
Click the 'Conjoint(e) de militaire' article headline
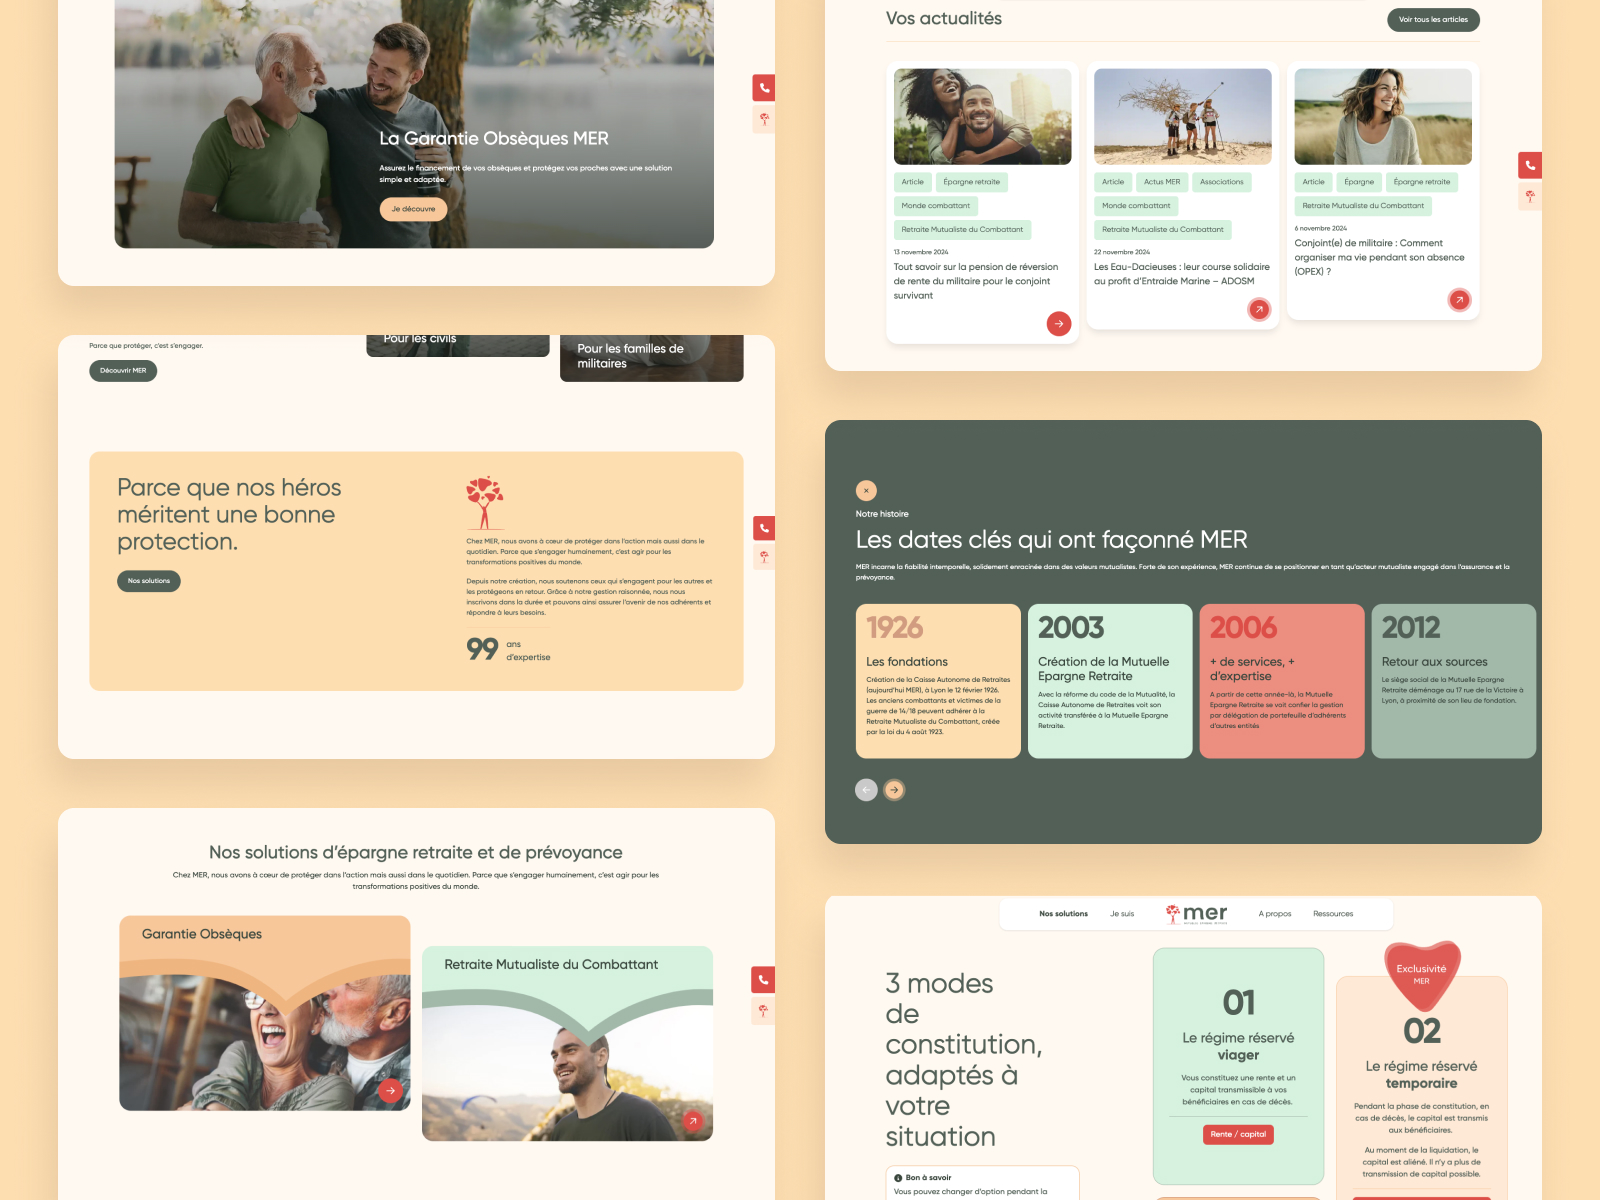[x=1380, y=257]
